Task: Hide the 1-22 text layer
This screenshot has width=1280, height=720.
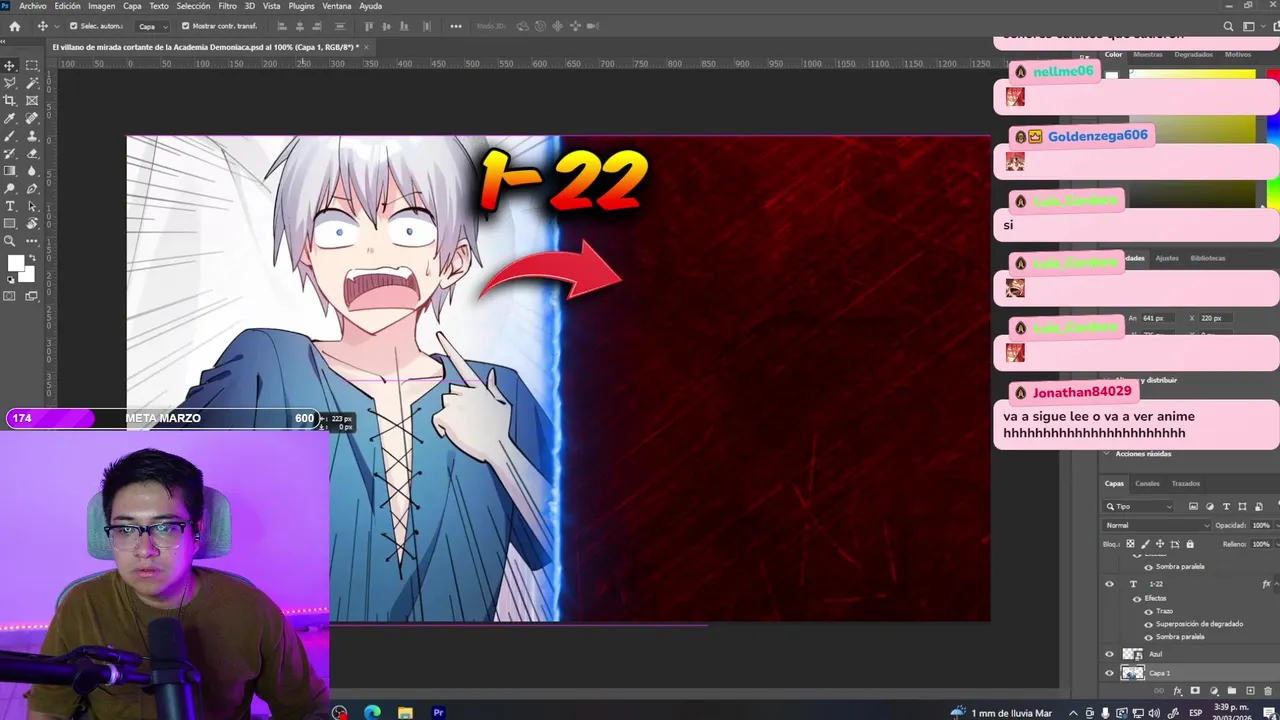Action: [1109, 584]
